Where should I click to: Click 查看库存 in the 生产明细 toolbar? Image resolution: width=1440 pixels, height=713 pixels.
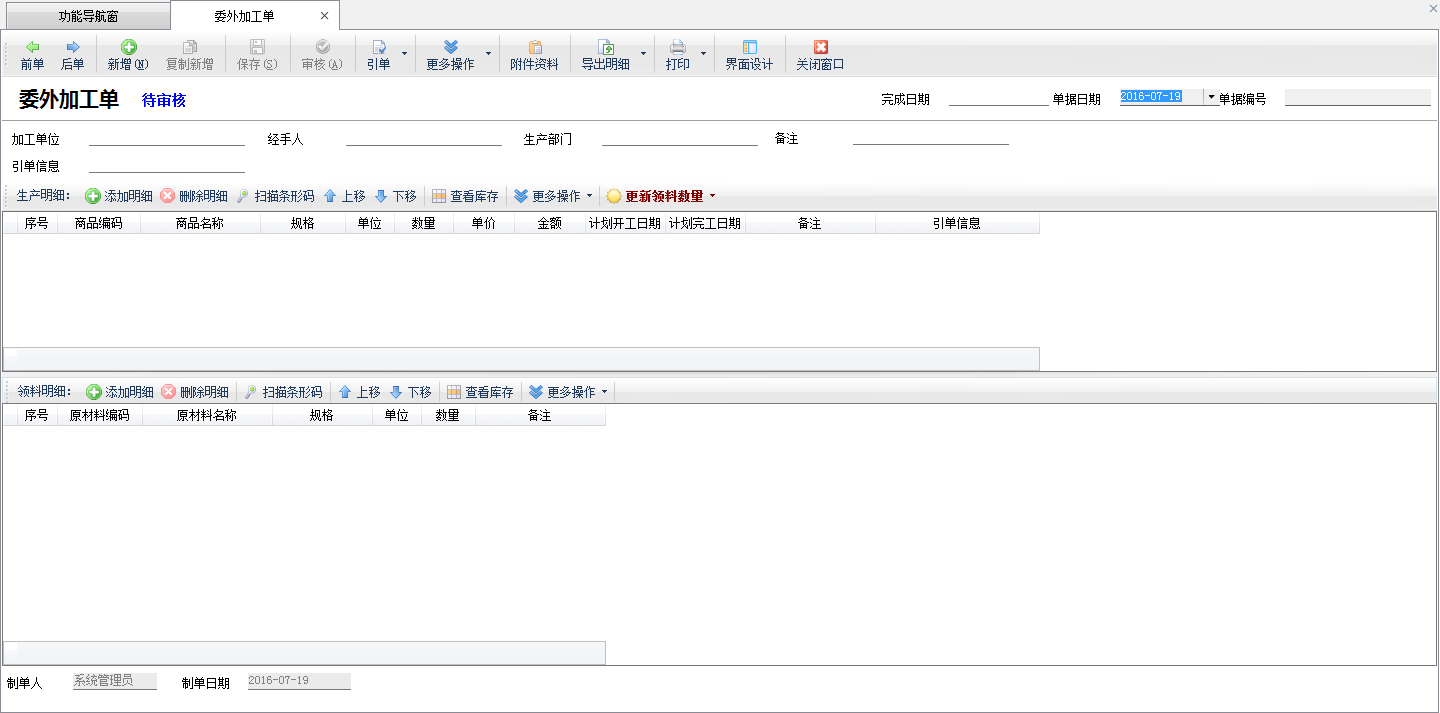click(x=465, y=196)
